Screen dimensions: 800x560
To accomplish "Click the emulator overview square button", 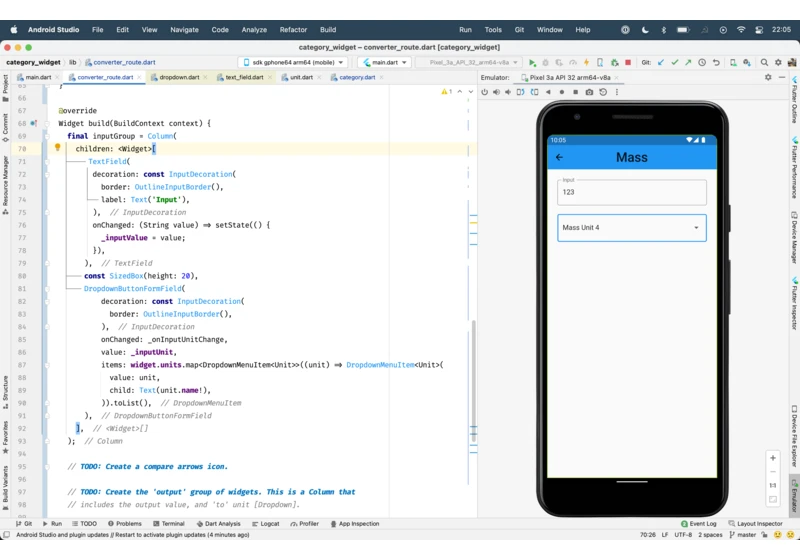I will pos(576,92).
